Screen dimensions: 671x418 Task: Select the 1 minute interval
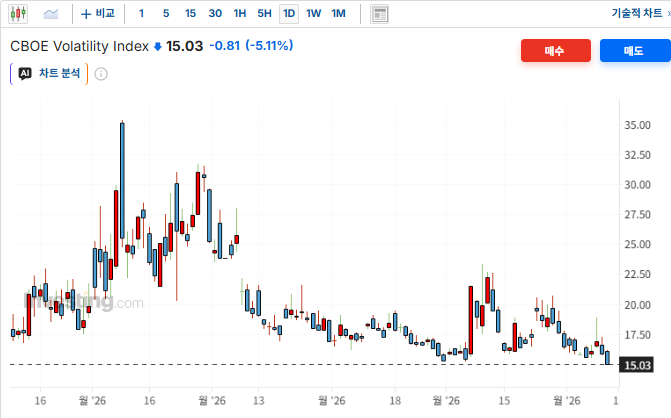[x=141, y=14]
